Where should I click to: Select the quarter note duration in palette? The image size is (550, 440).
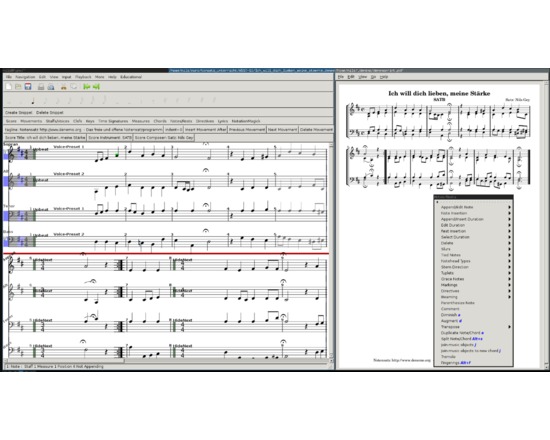point(33,101)
